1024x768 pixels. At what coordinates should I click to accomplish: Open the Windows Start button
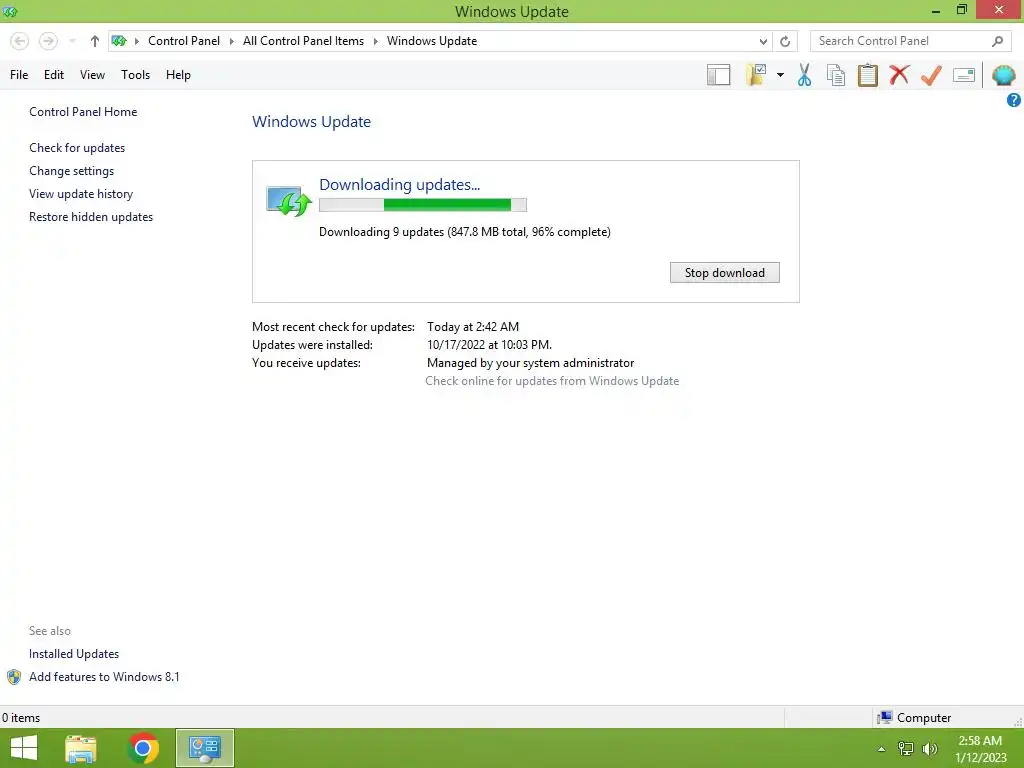(x=24, y=748)
